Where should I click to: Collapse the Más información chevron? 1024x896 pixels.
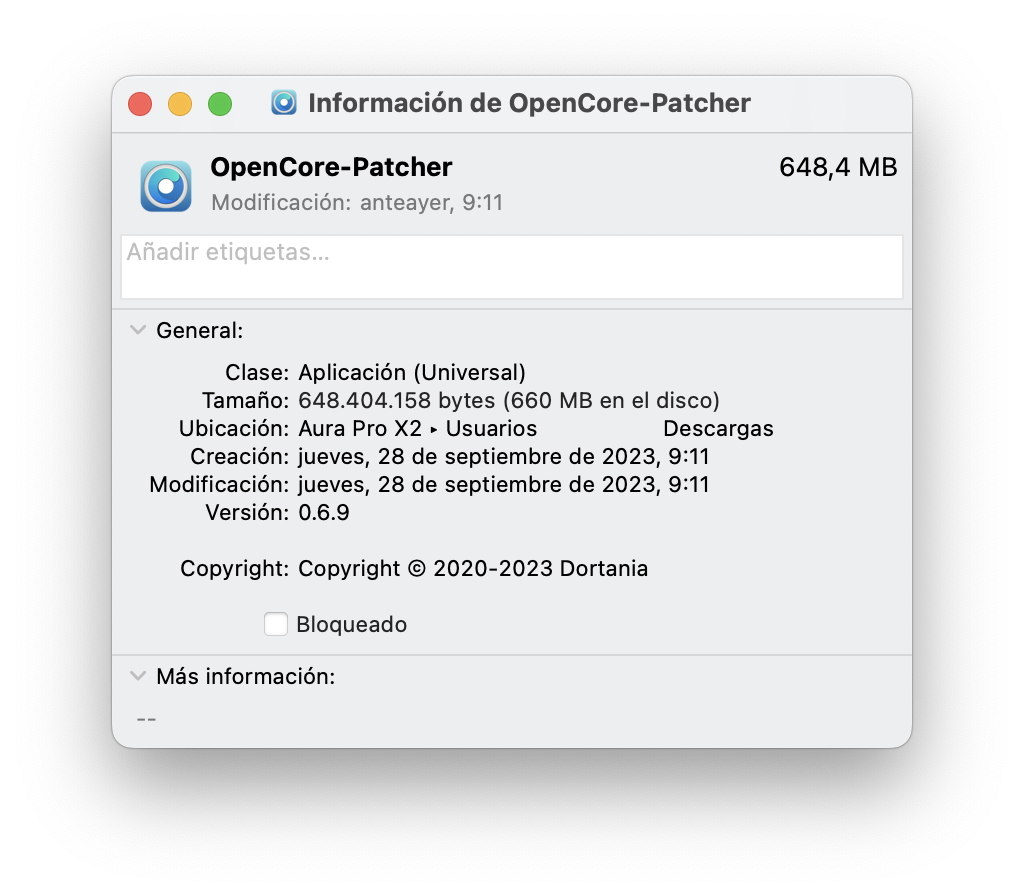coord(138,676)
